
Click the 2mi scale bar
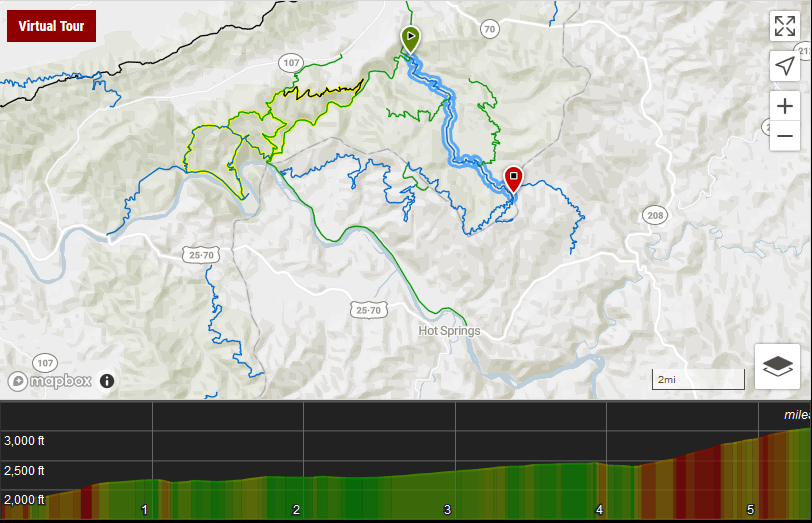click(x=698, y=379)
